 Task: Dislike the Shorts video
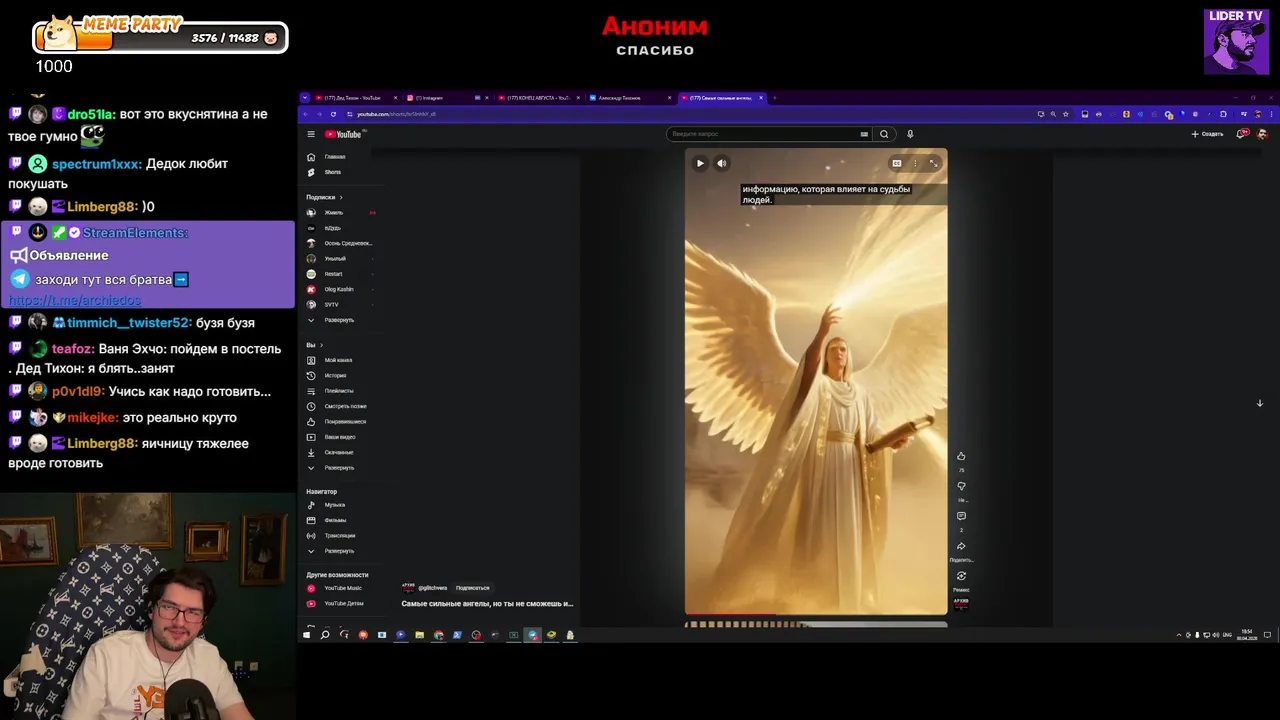(961, 486)
